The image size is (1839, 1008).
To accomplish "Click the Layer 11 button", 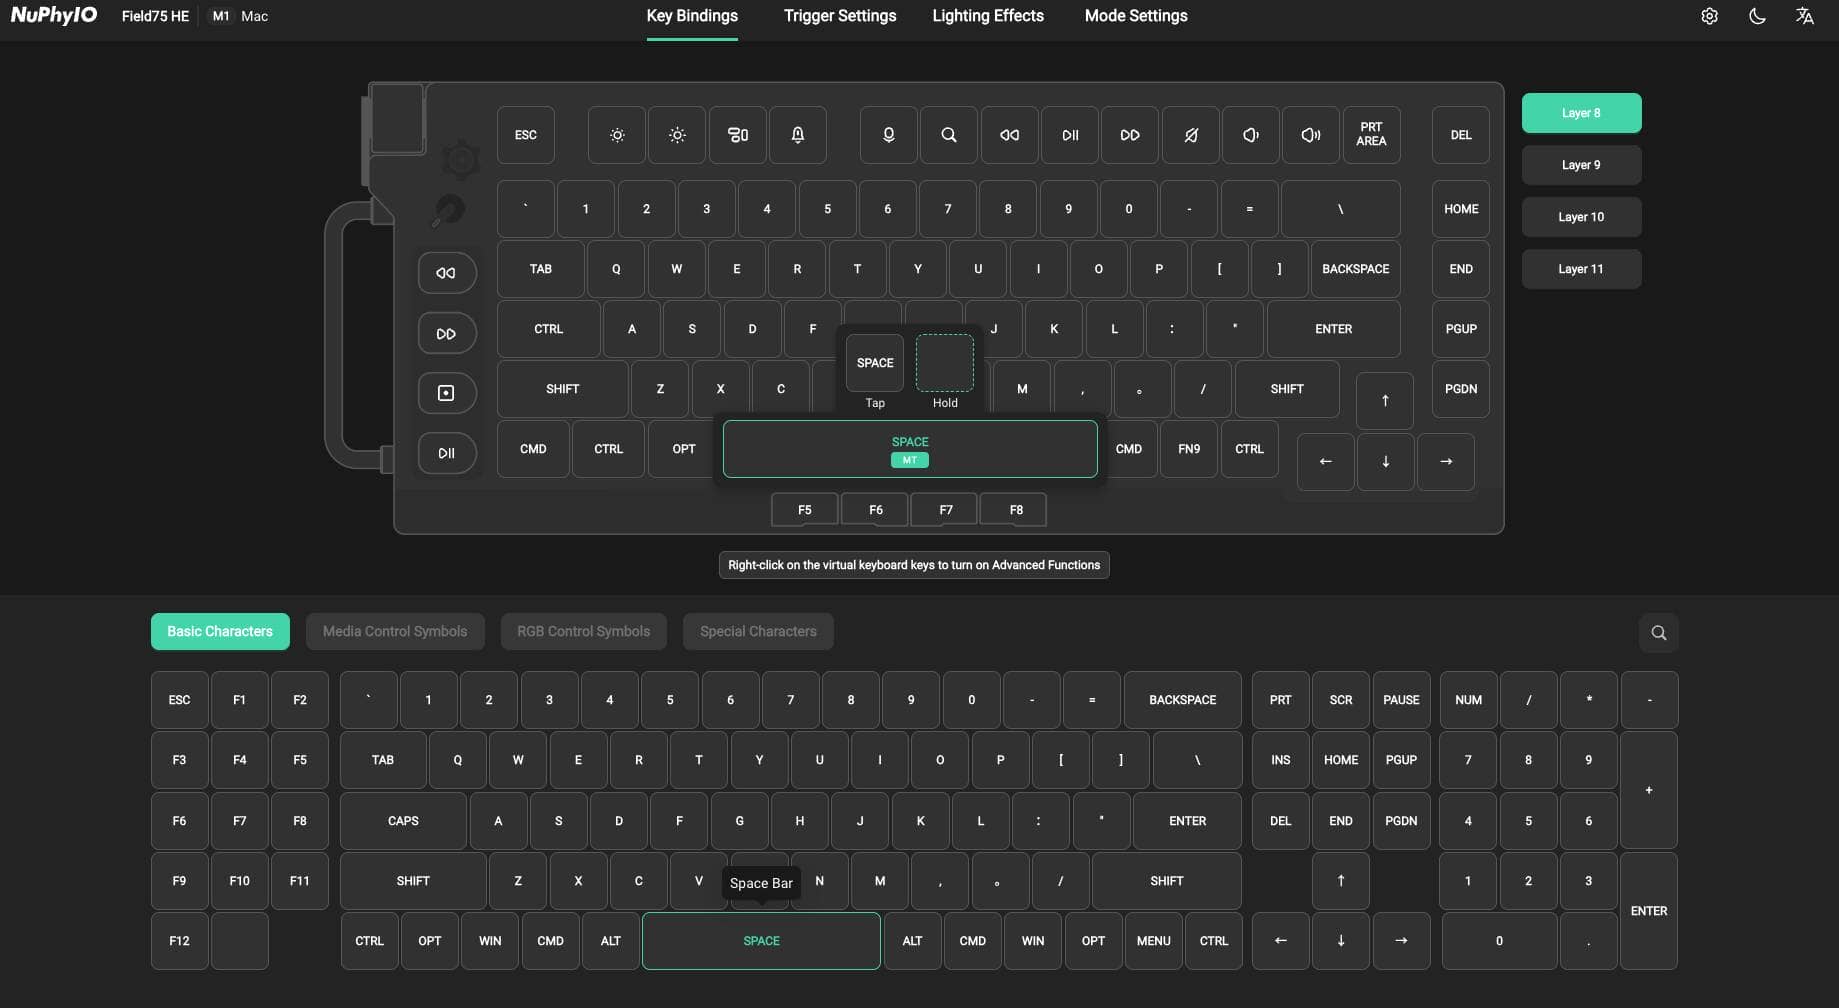I will (x=1580, y=268).
